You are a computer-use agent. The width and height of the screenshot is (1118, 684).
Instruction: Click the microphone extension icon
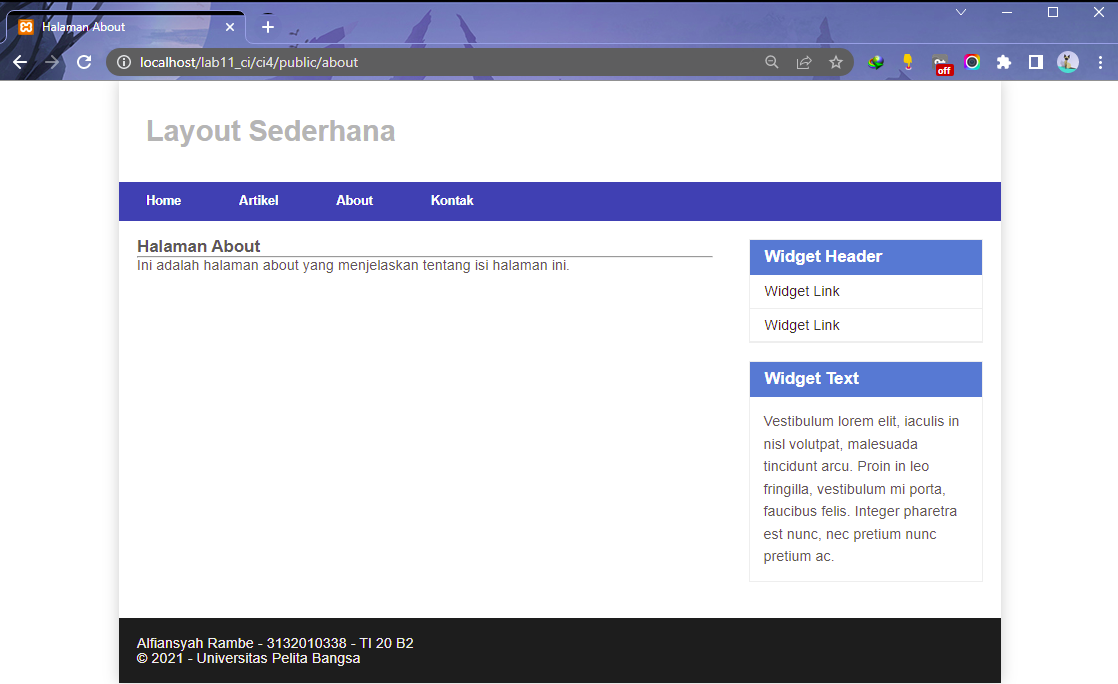908,61
